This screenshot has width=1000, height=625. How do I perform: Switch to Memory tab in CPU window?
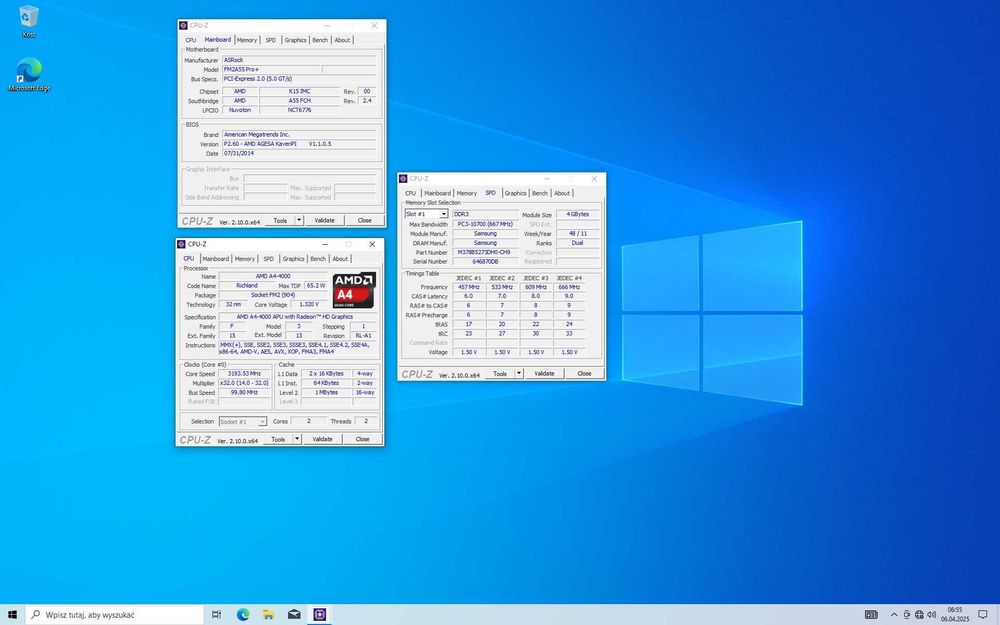tap(245, 259)
